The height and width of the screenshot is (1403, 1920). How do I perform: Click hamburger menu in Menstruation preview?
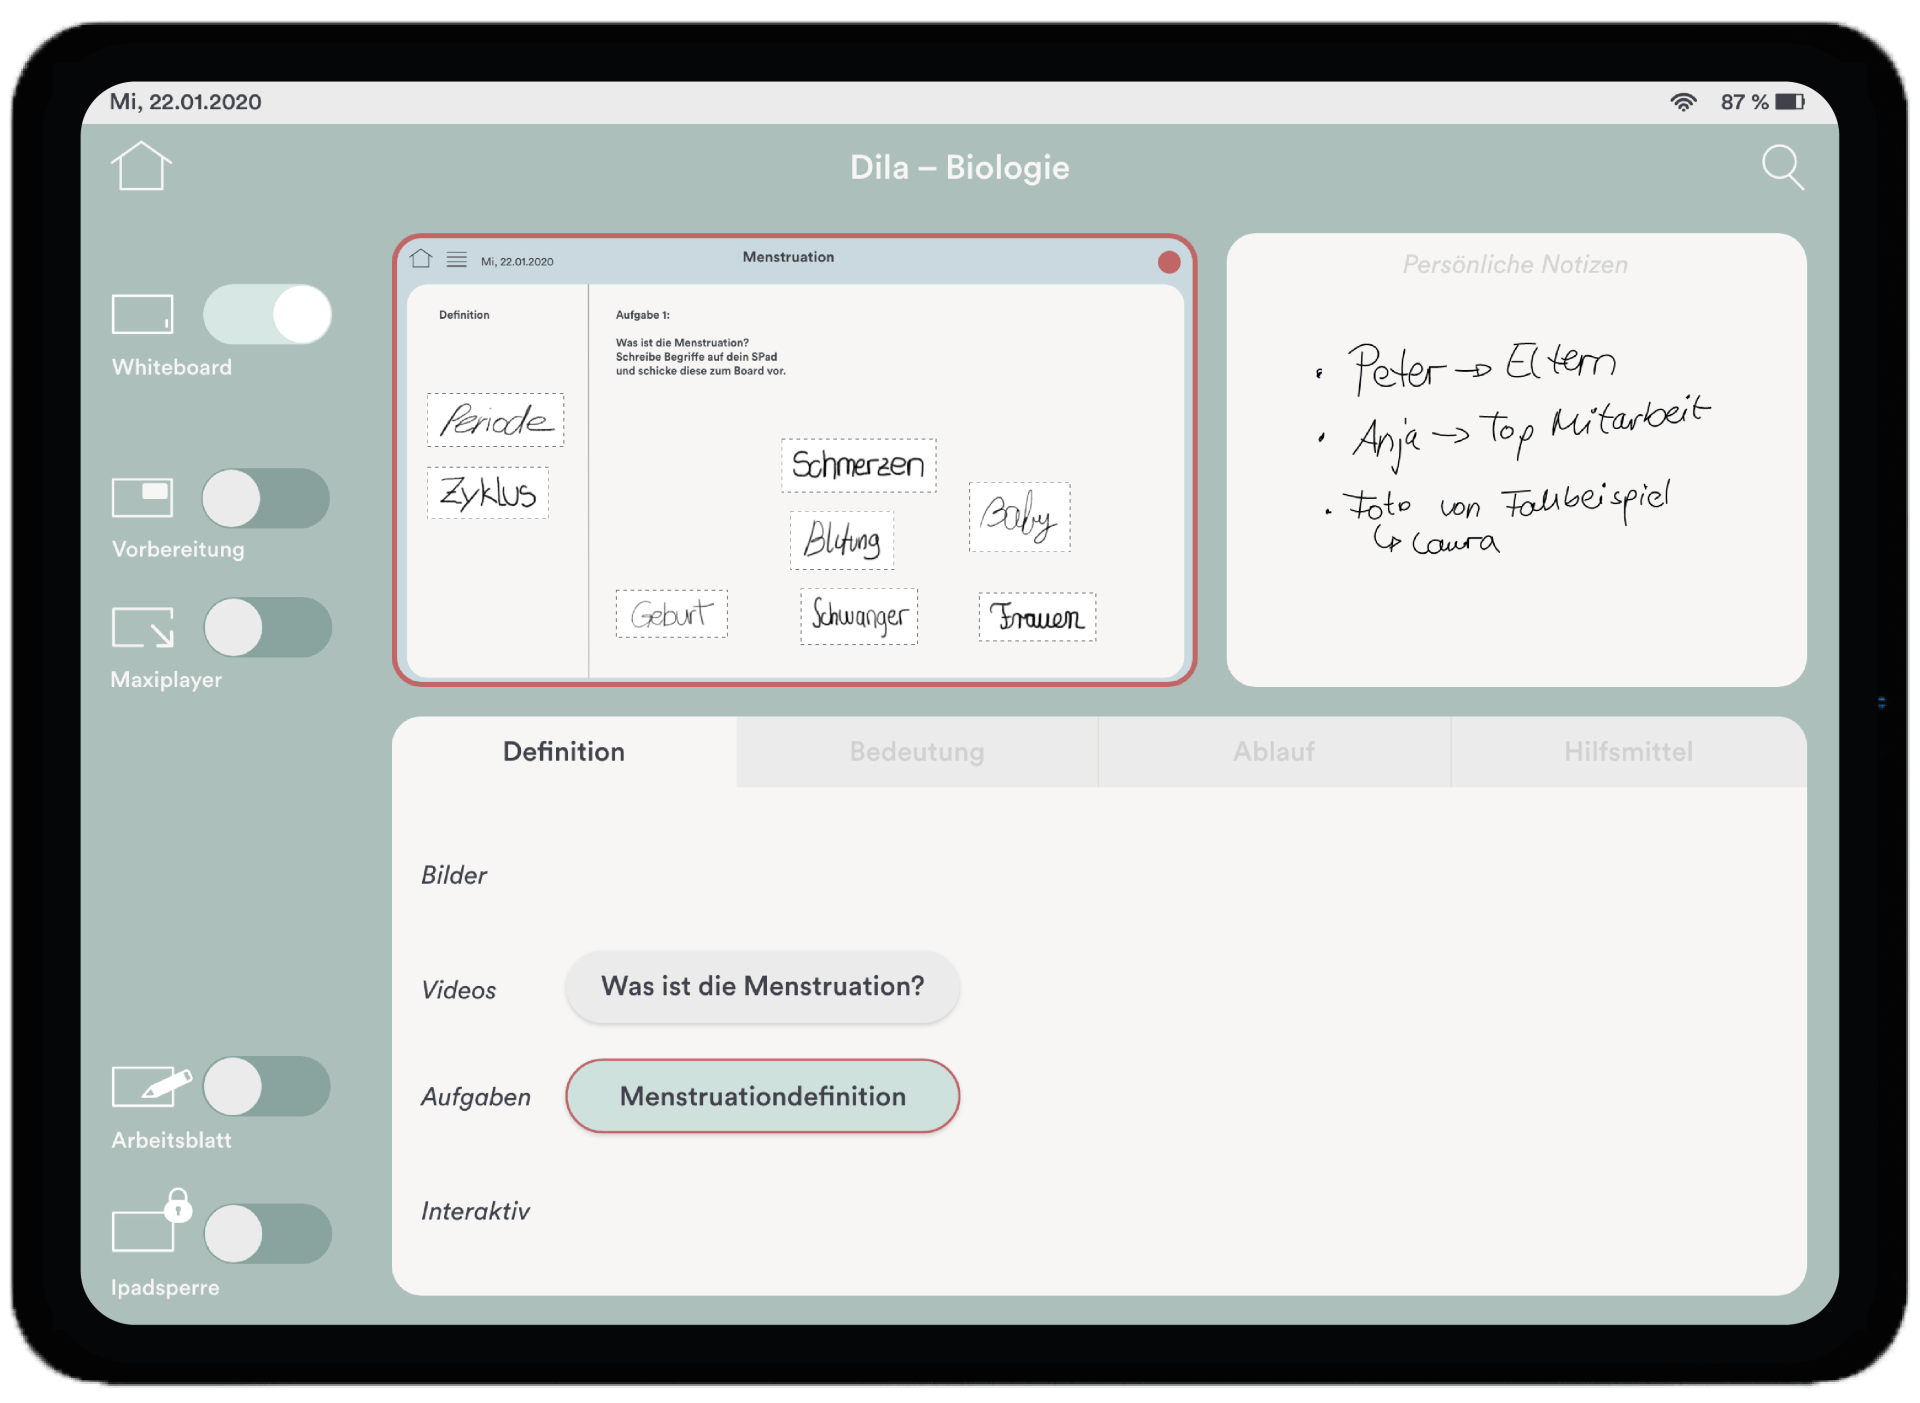click(456, 260)
